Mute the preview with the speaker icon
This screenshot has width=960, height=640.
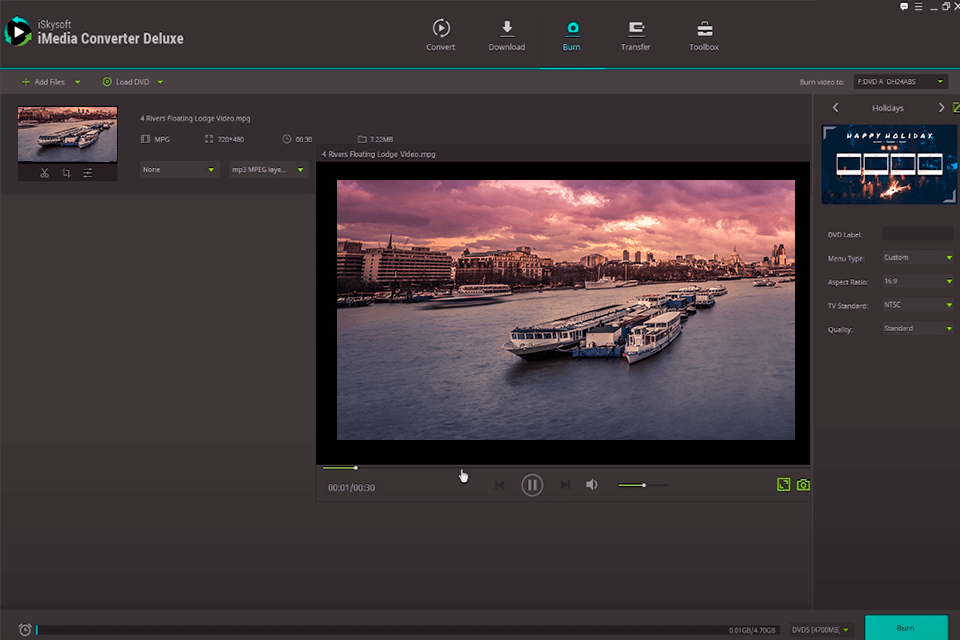tap(592, 485)
